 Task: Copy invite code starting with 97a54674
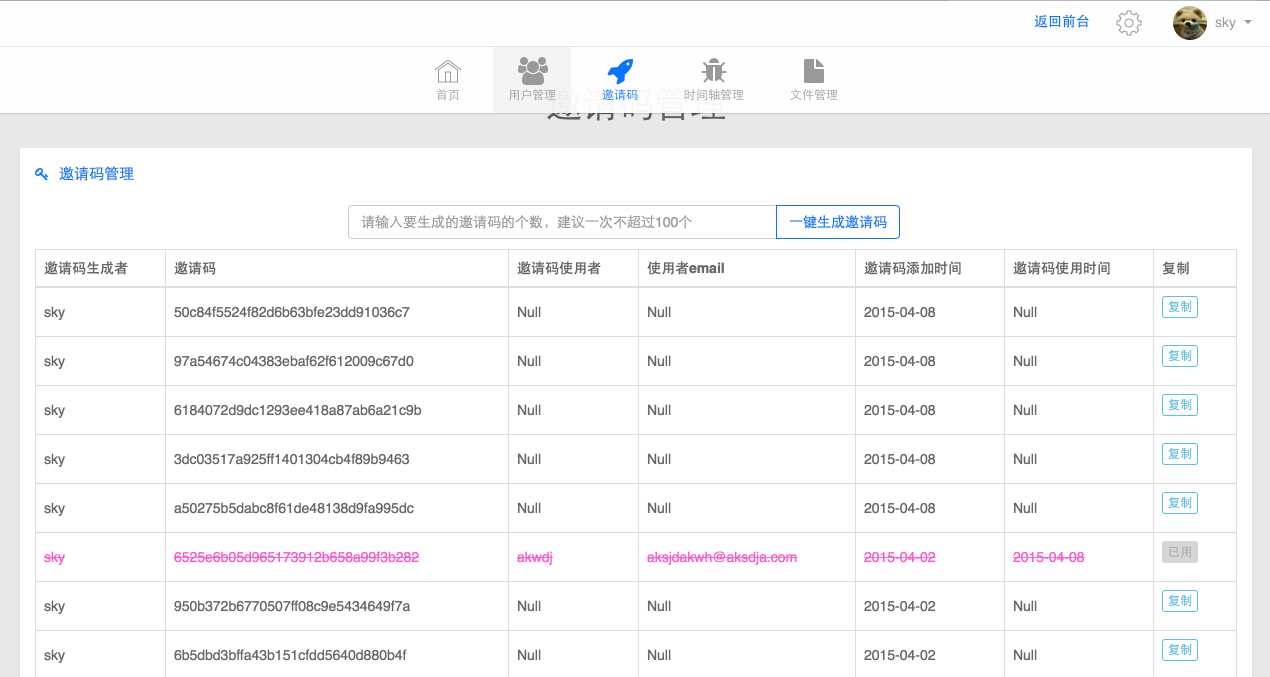[1180, 356]
